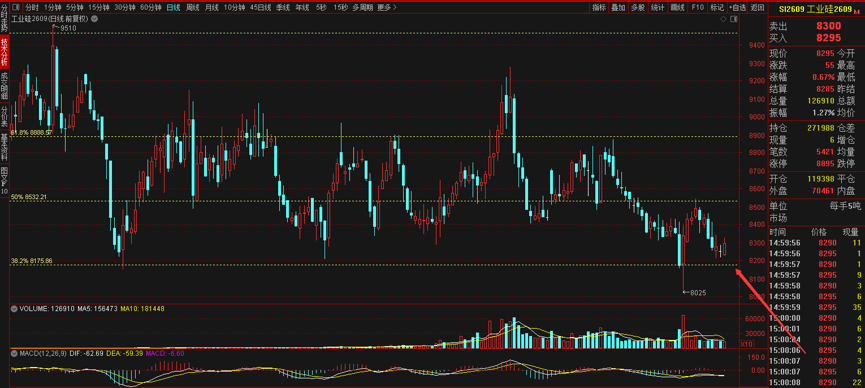Select the 30分钟 period
The image size is (865, 388).
(x=125, y=8)
